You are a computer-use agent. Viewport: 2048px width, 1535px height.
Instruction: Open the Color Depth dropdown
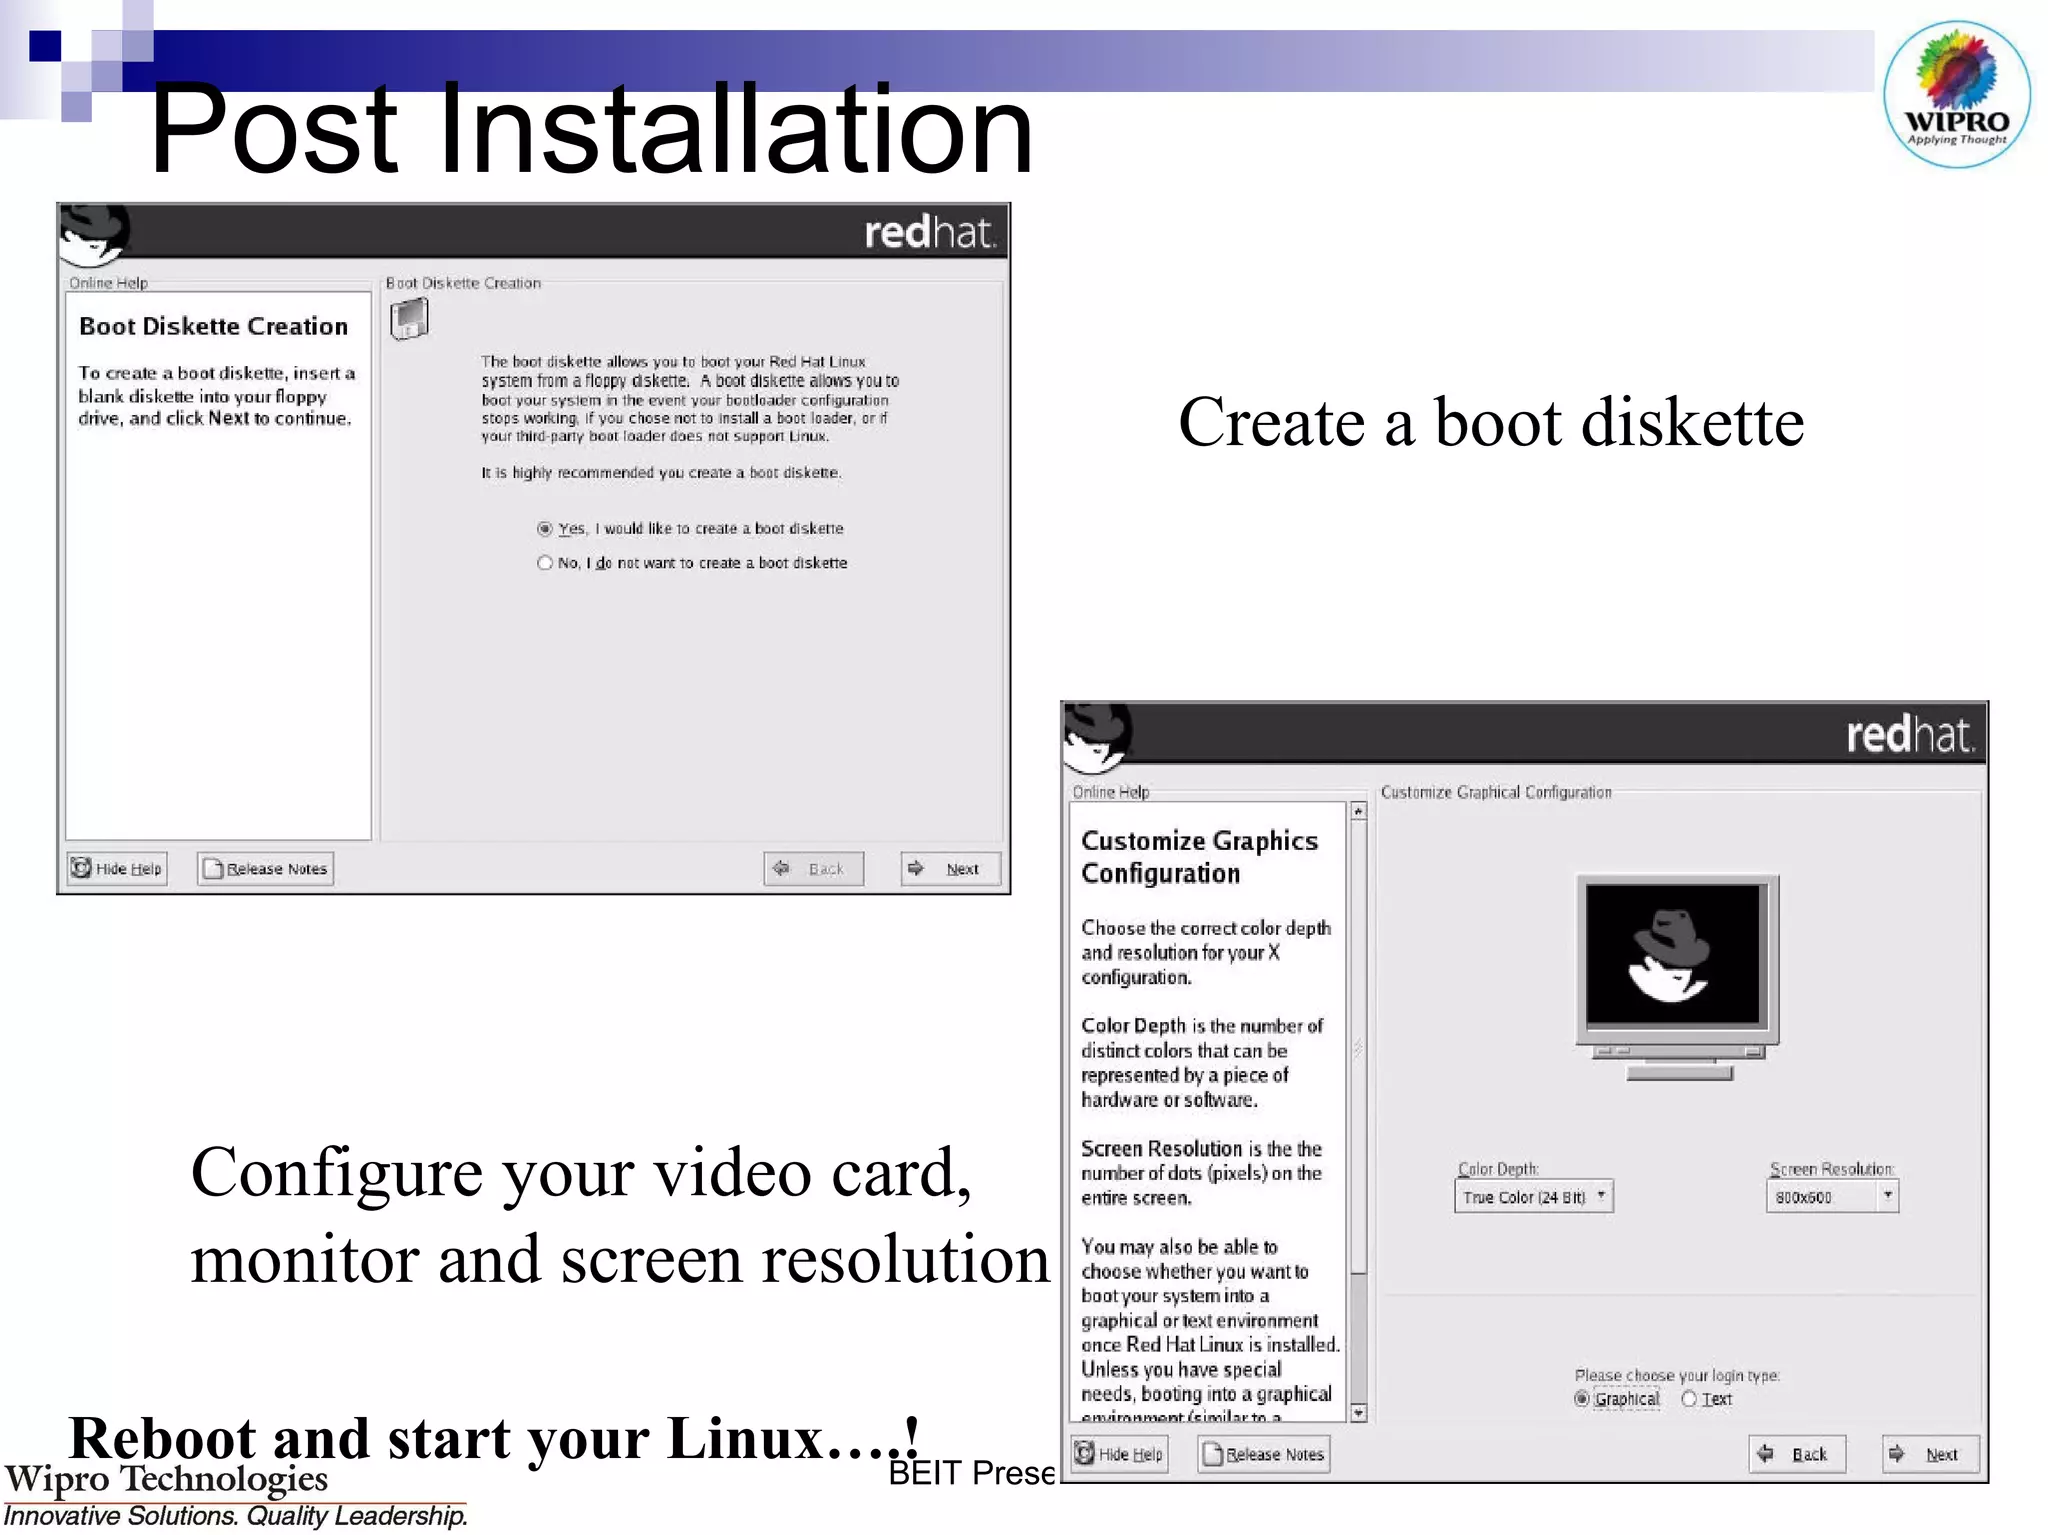(1534, 1196)
